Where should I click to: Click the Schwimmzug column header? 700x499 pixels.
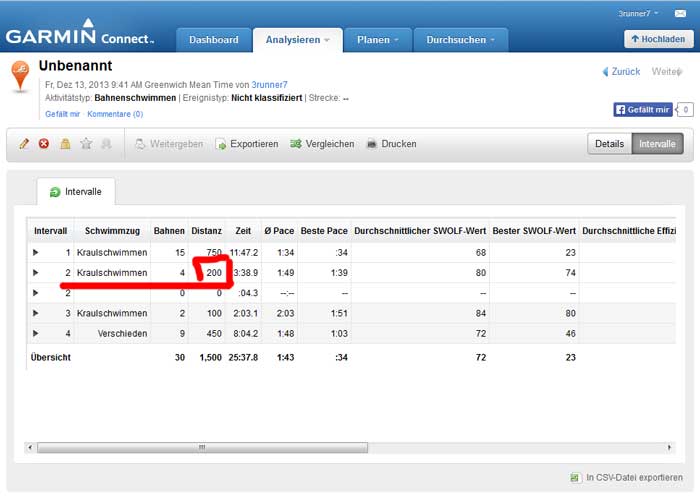click(x=112, y=231)
